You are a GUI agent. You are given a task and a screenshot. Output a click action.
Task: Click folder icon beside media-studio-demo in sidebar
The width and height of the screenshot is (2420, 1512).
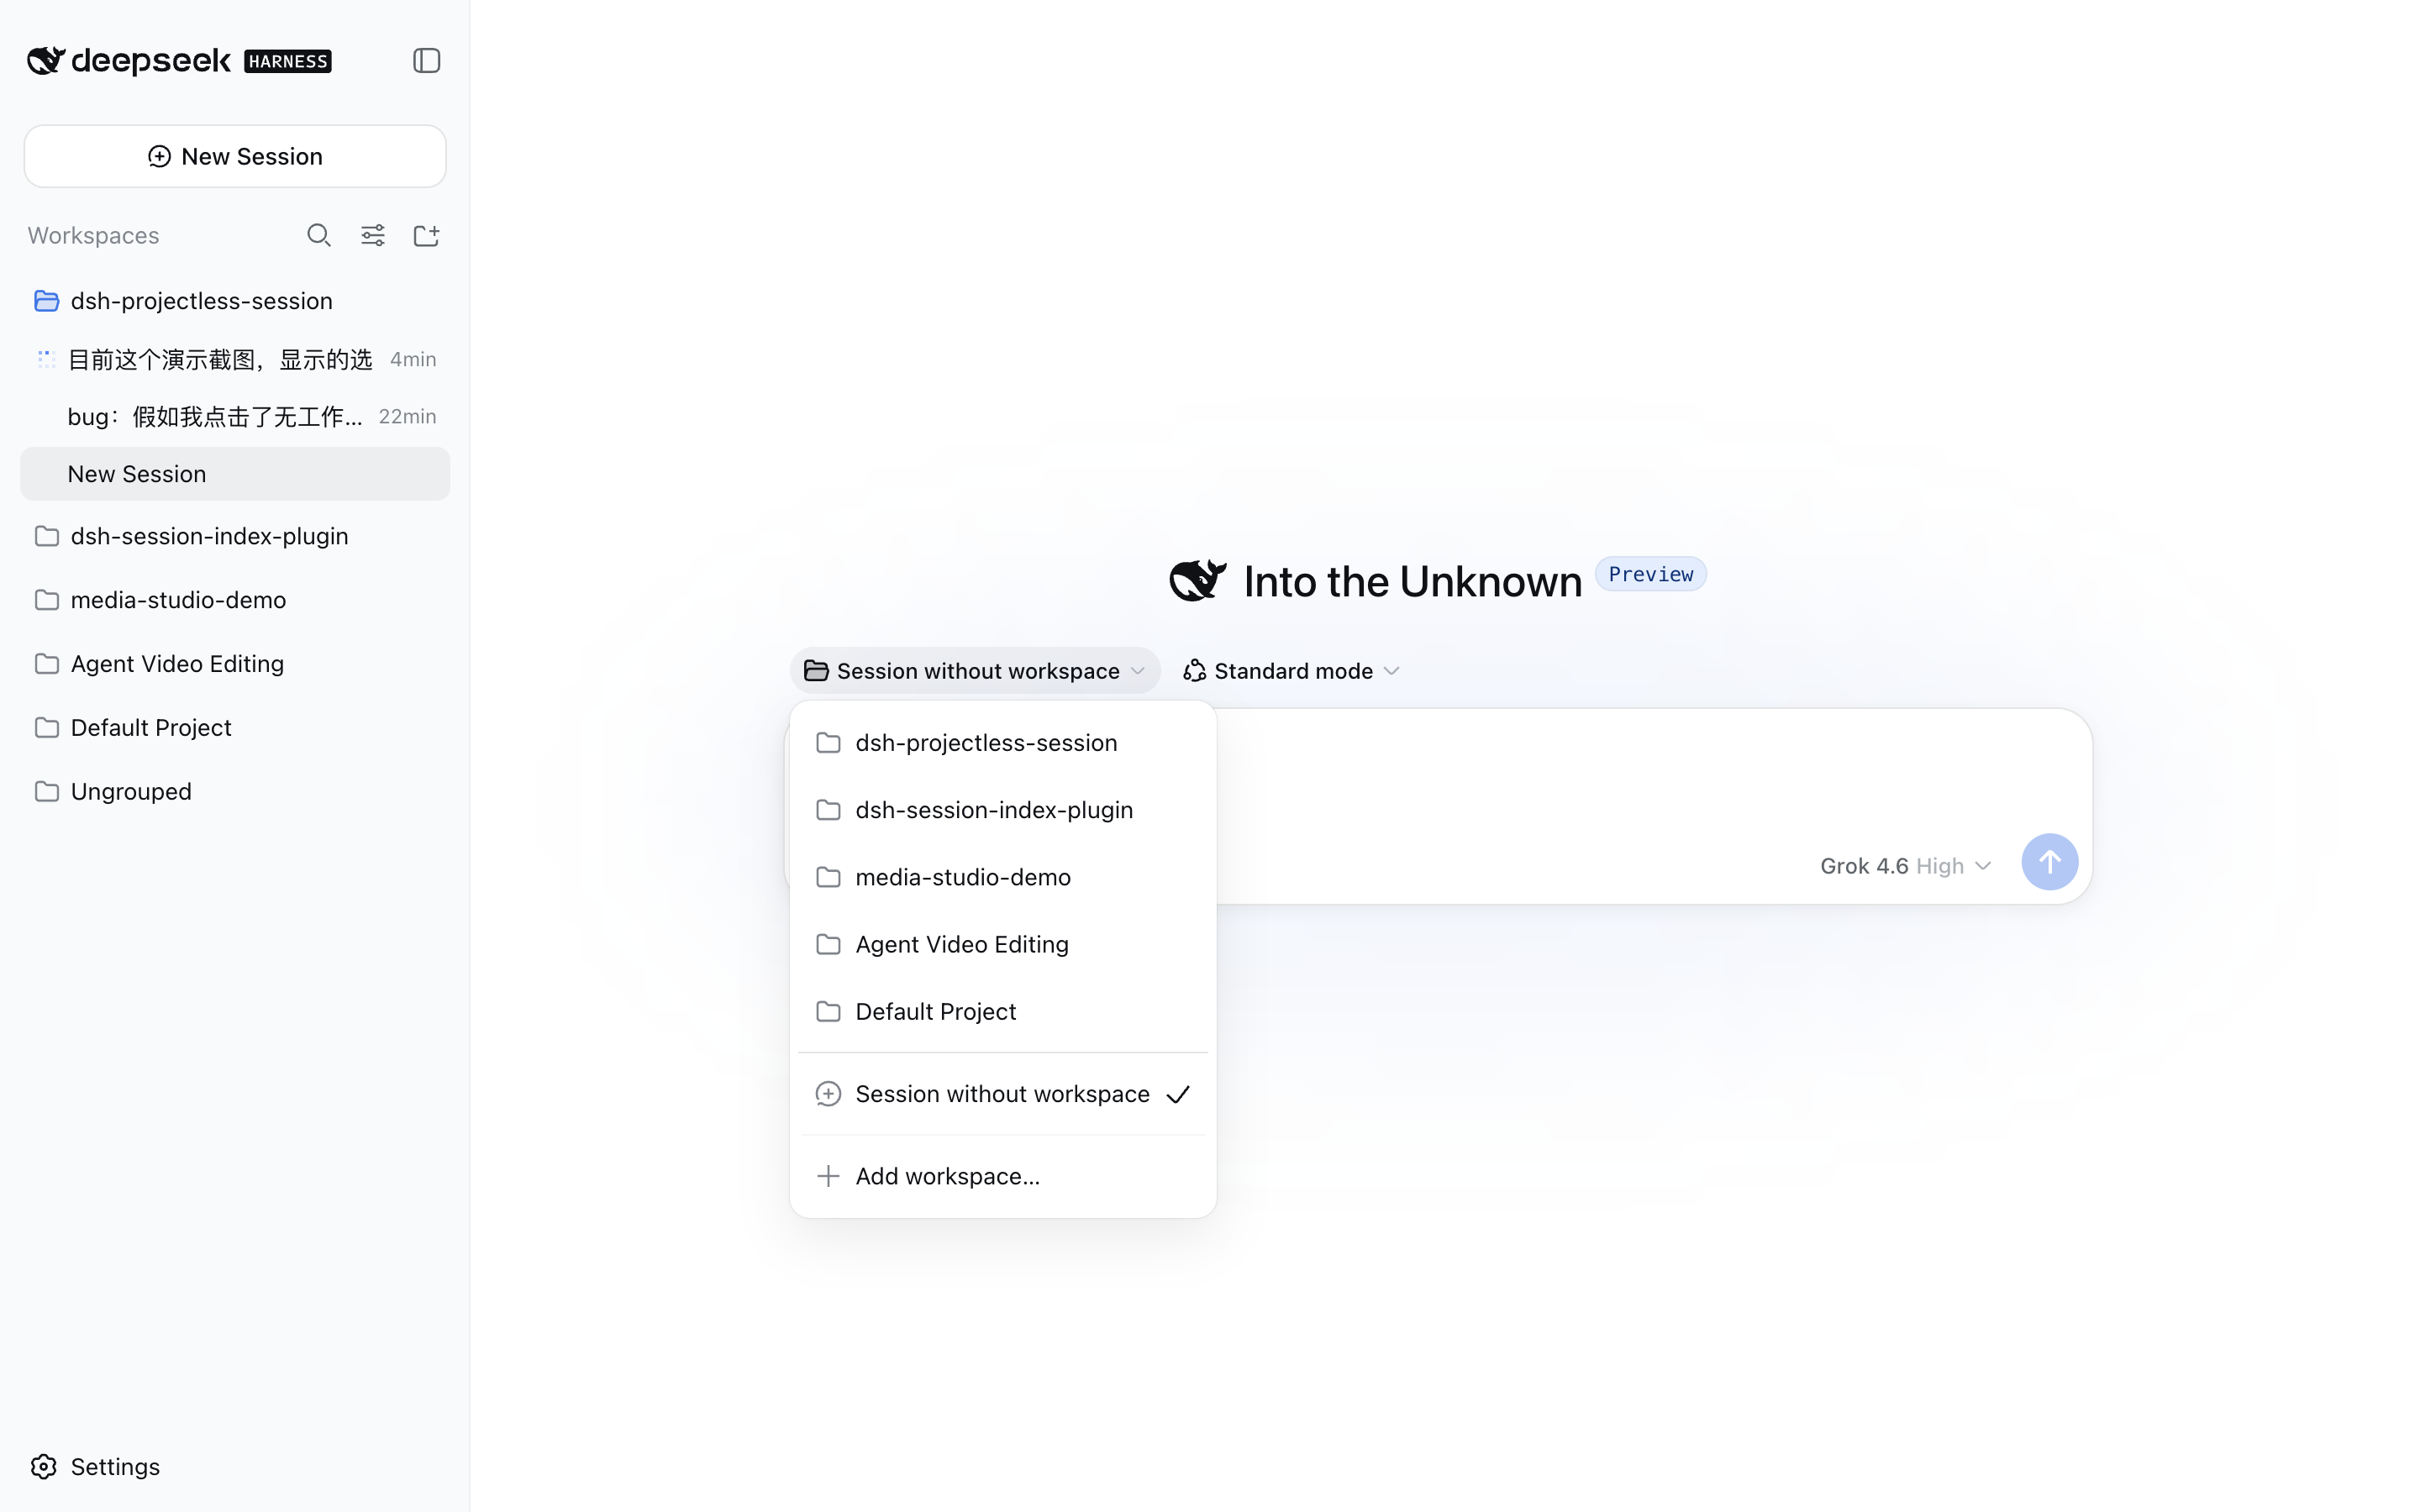46,600
